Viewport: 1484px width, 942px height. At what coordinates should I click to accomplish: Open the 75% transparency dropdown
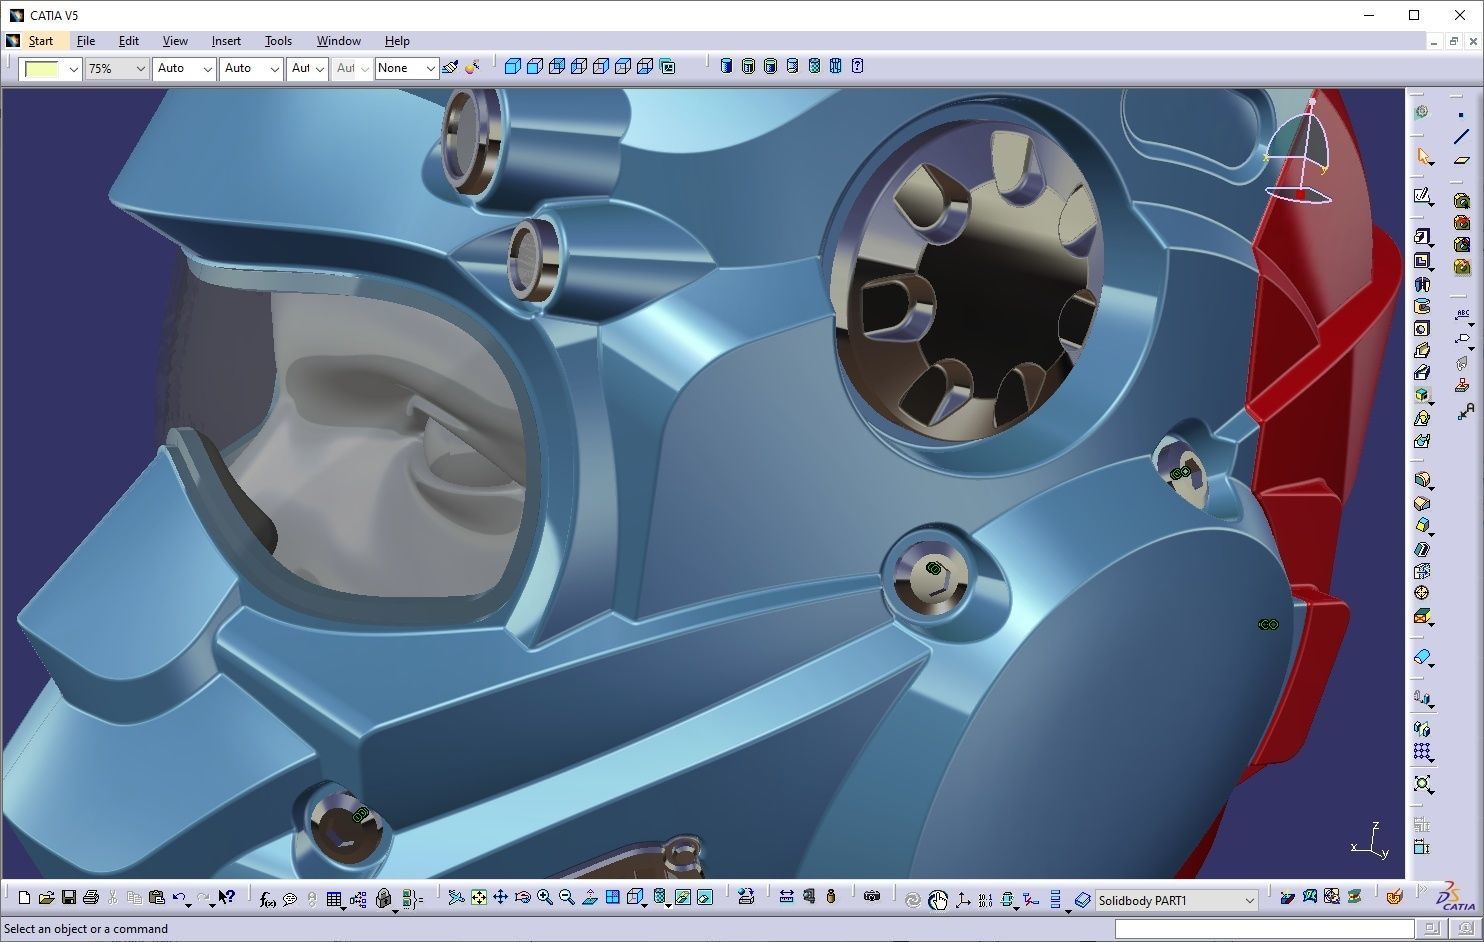click(139, 69)
